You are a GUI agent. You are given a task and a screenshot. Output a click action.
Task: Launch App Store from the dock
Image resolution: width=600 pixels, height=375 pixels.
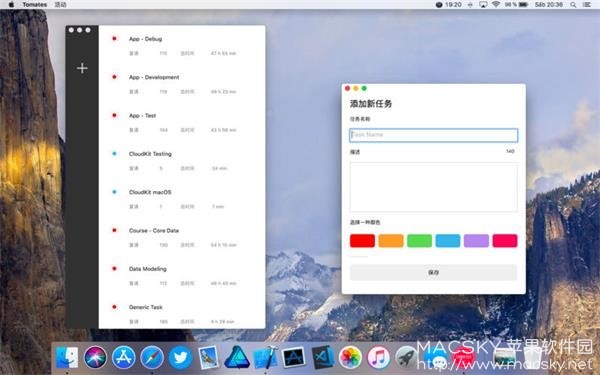coord(124,357)
